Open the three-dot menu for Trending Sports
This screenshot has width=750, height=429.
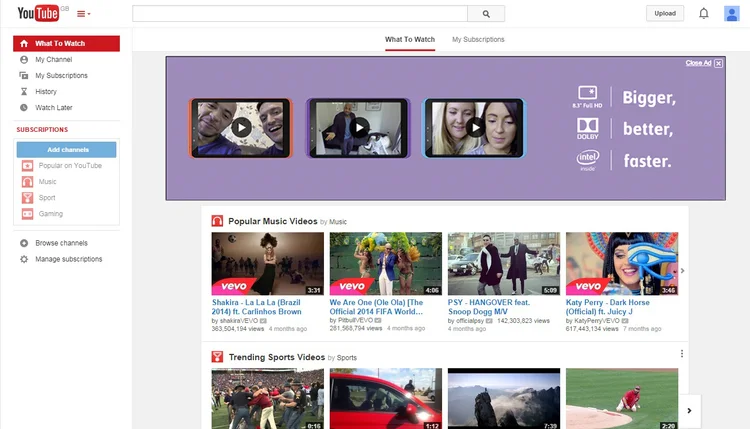tap(682, 354)
